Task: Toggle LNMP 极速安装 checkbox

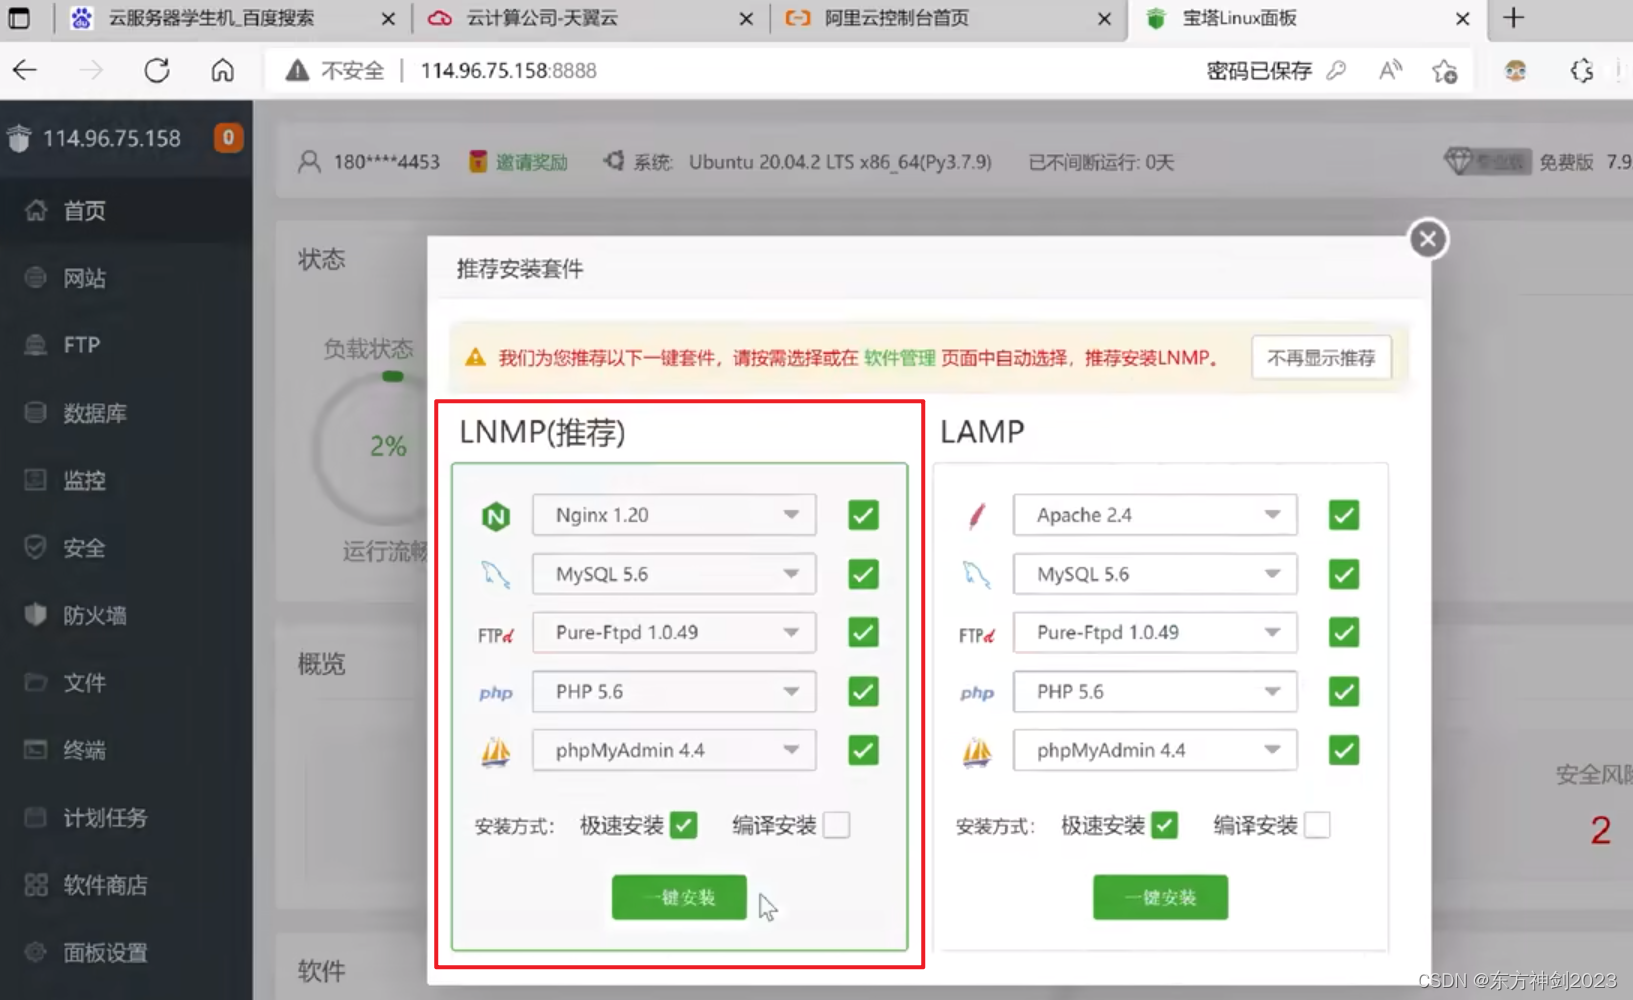Action: tap(684, 825)
